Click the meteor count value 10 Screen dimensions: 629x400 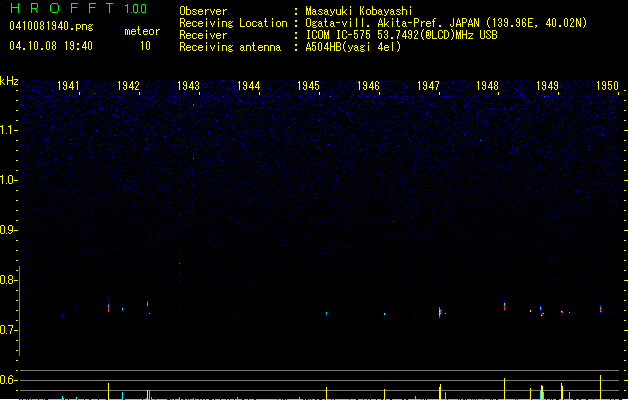(x=145, y=46)
